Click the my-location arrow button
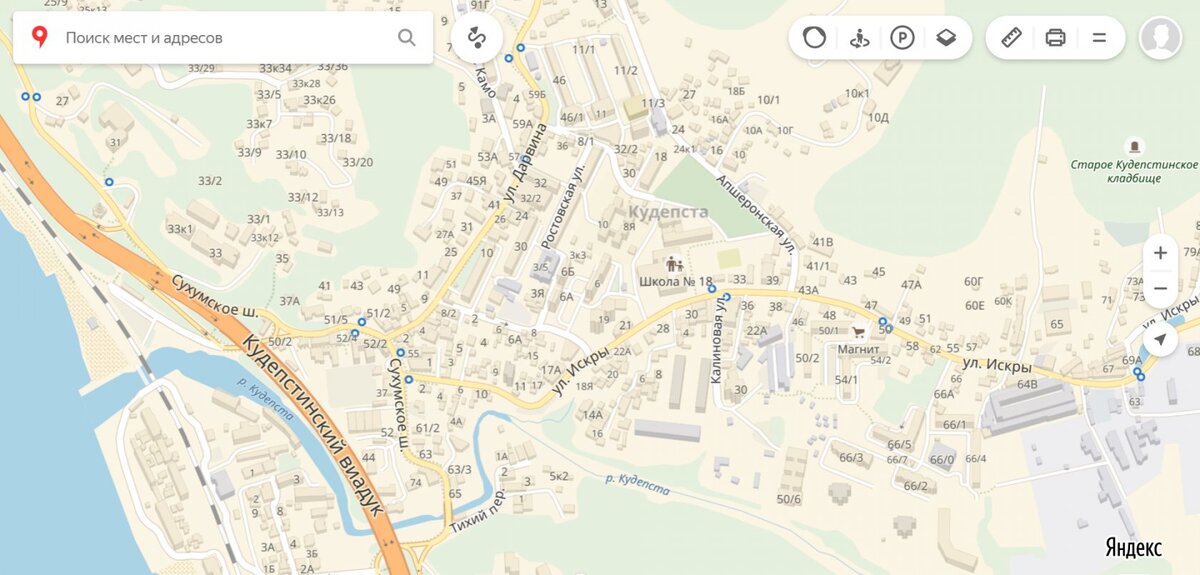 click(x=1160, y=340)
